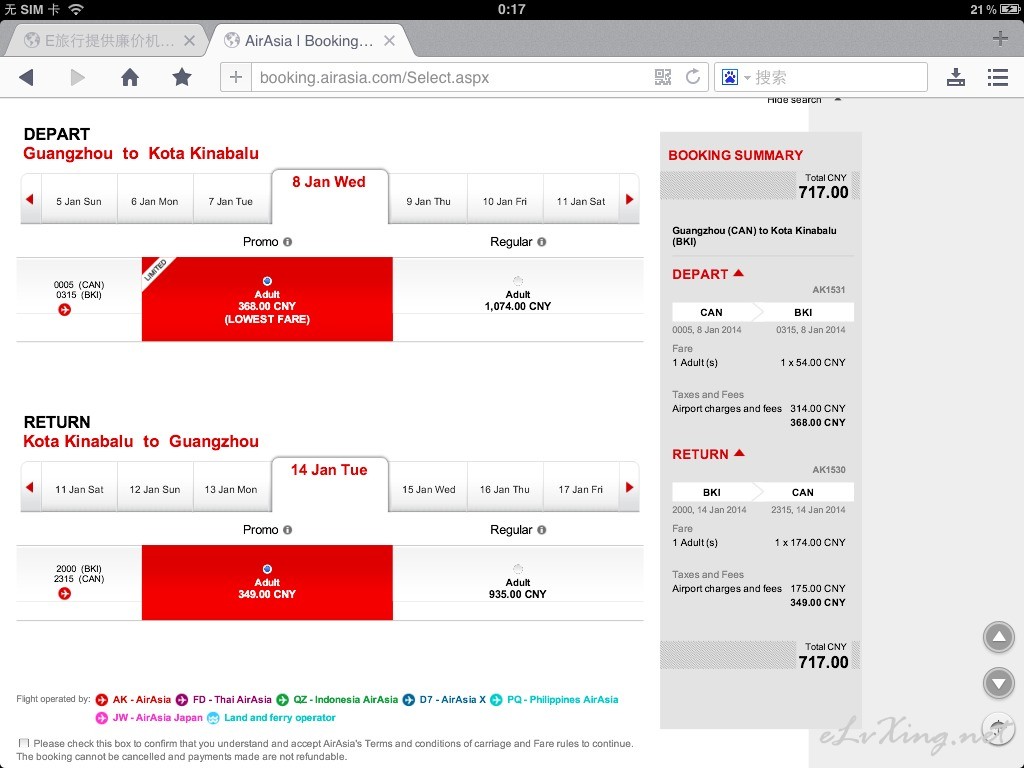Choose 9 Jan Thu depart date
The image size is (1024, 768).
click(x=428, y=202)
